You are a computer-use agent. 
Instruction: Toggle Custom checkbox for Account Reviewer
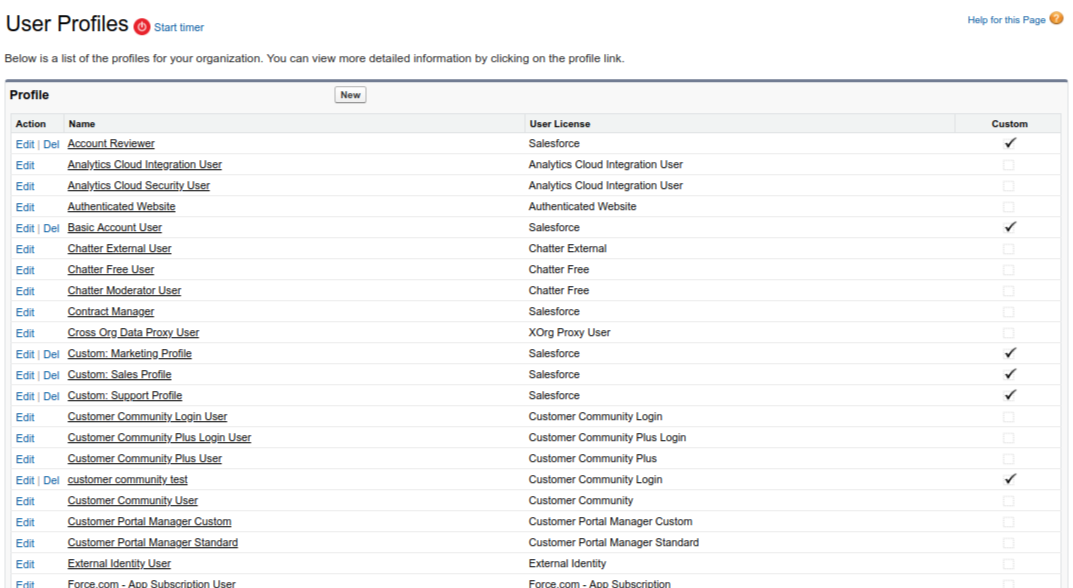[x=1009, y=144]
